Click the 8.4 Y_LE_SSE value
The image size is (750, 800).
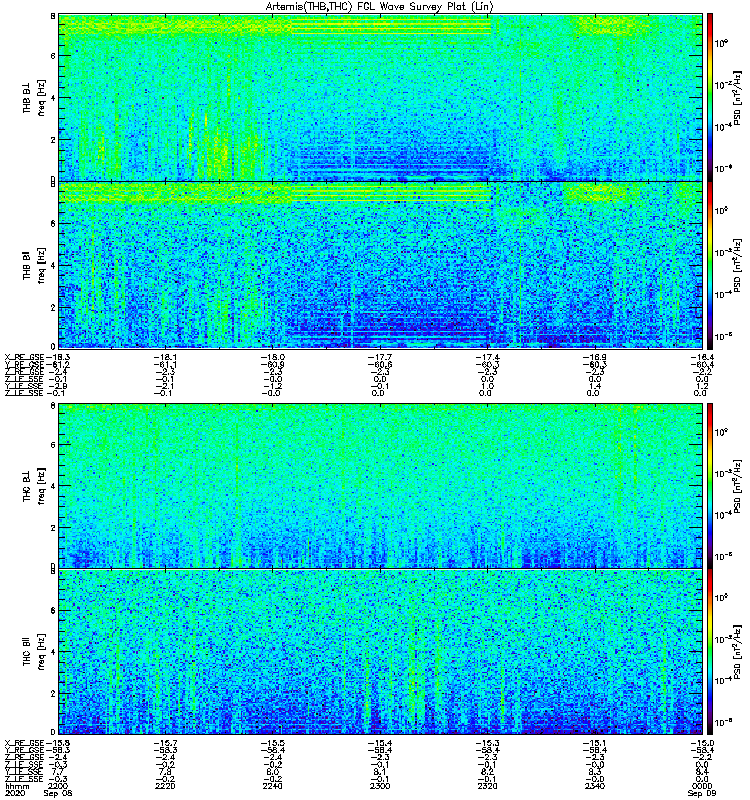(702, 772)
